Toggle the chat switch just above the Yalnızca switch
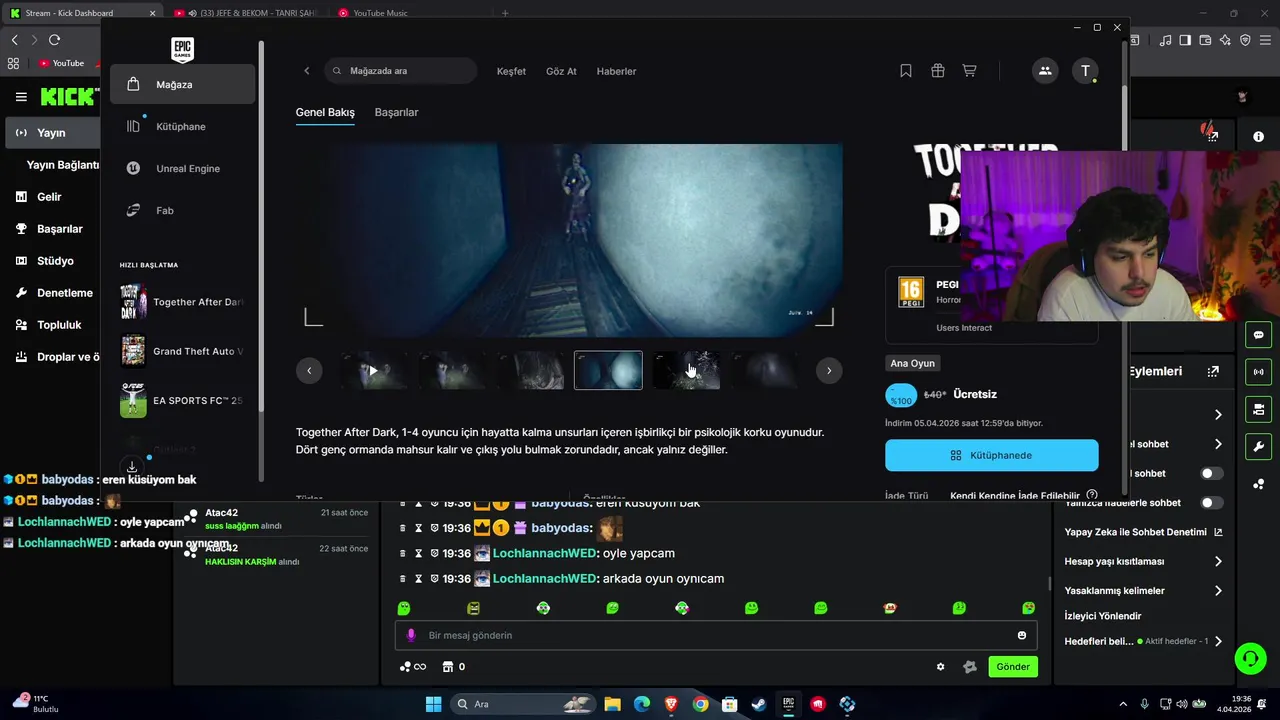 1212,473
